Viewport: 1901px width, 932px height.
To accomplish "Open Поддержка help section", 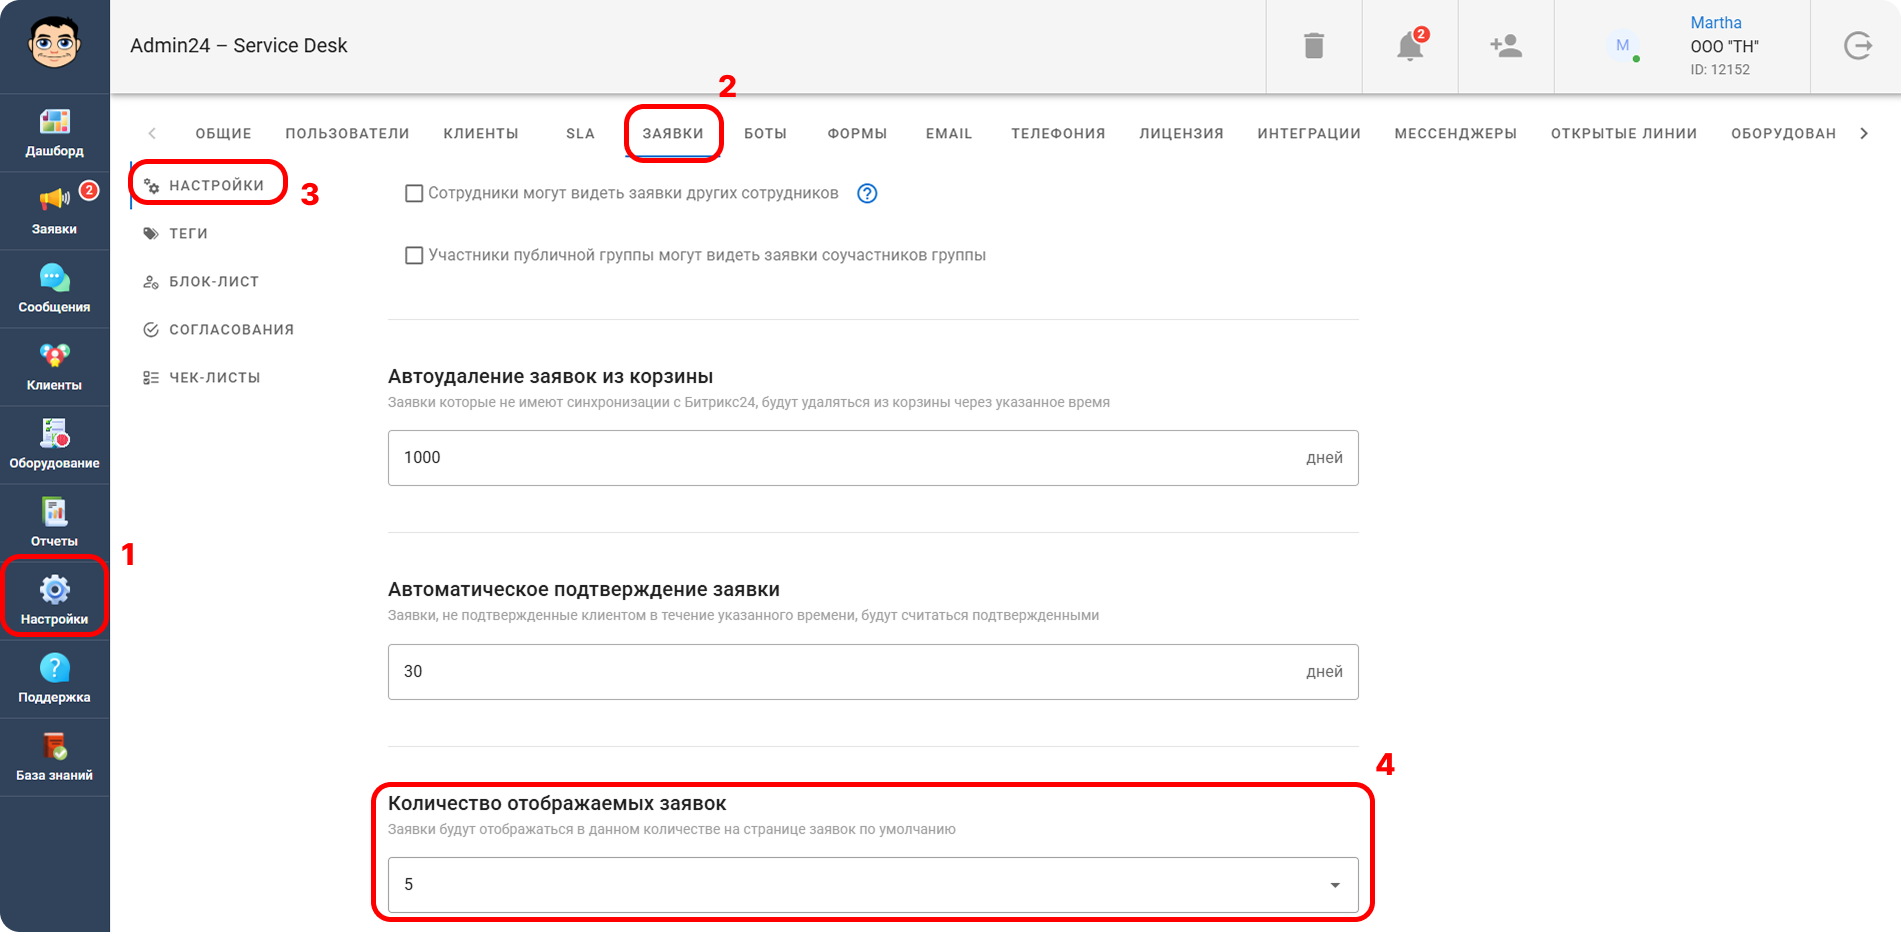I will [x=54, y=679].
